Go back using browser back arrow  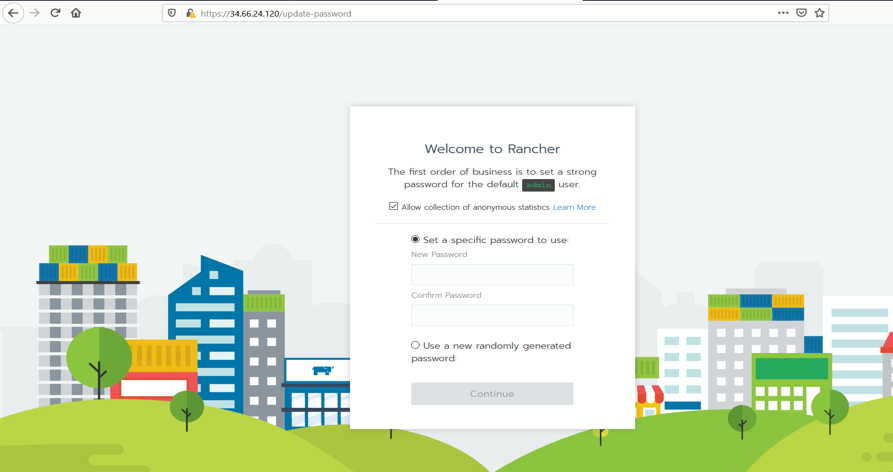[x=13, y=13]
